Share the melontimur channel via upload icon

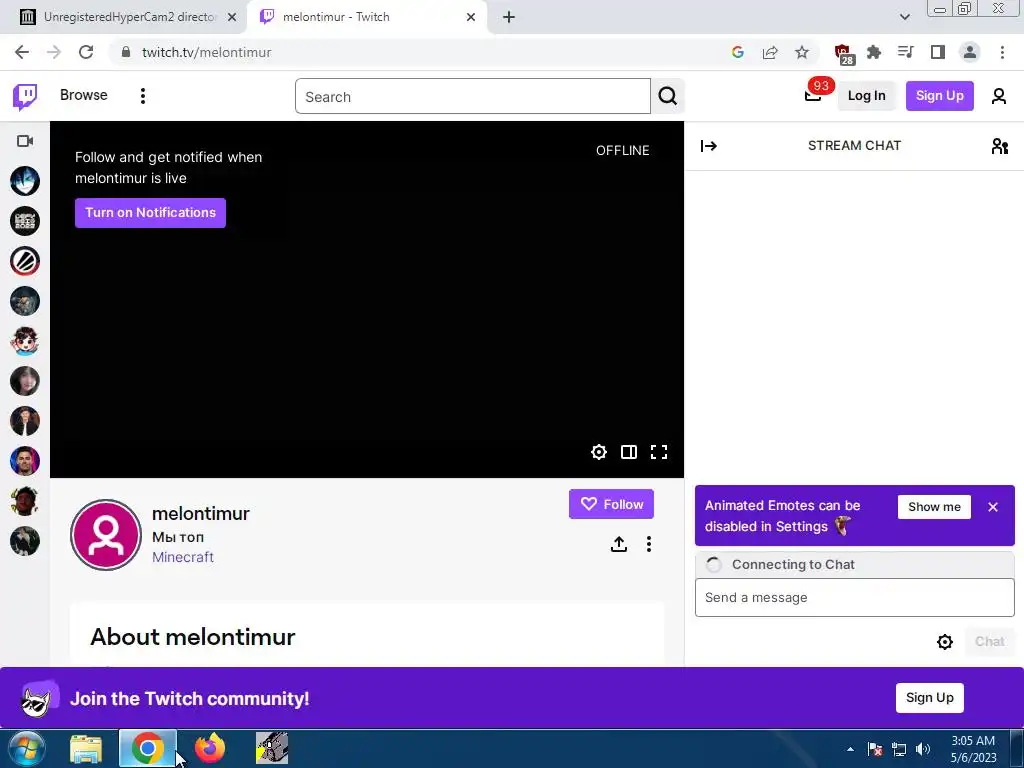pos(618,544)
